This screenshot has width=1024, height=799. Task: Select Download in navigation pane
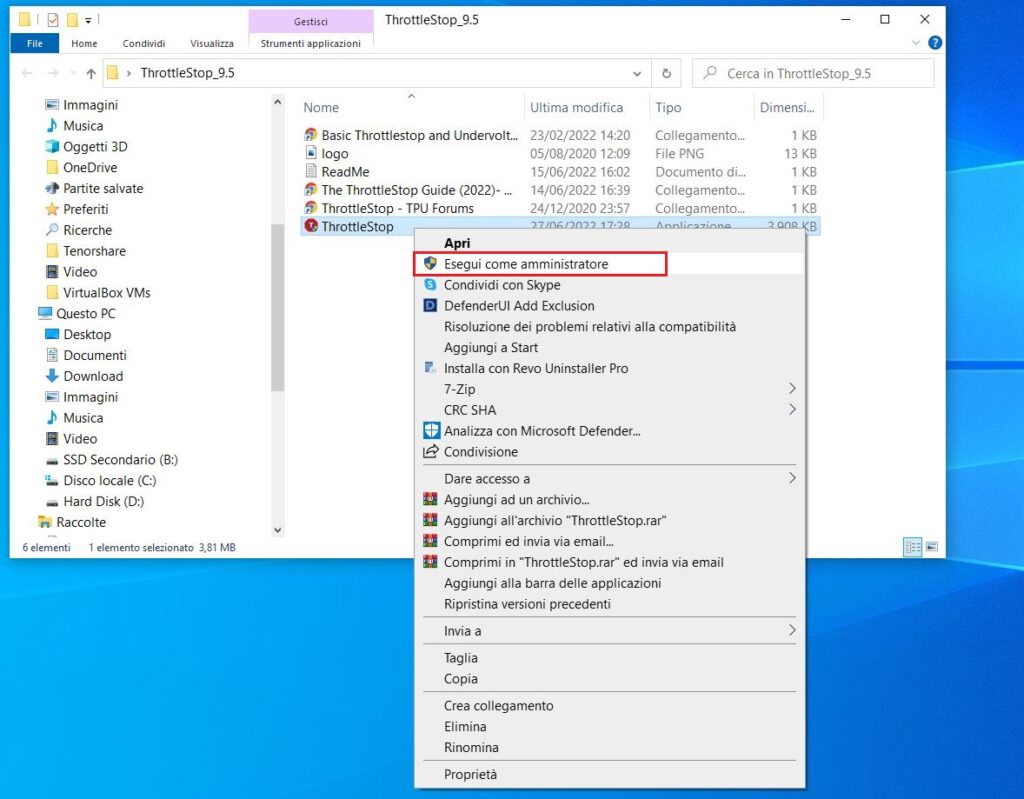click(93, 376)
